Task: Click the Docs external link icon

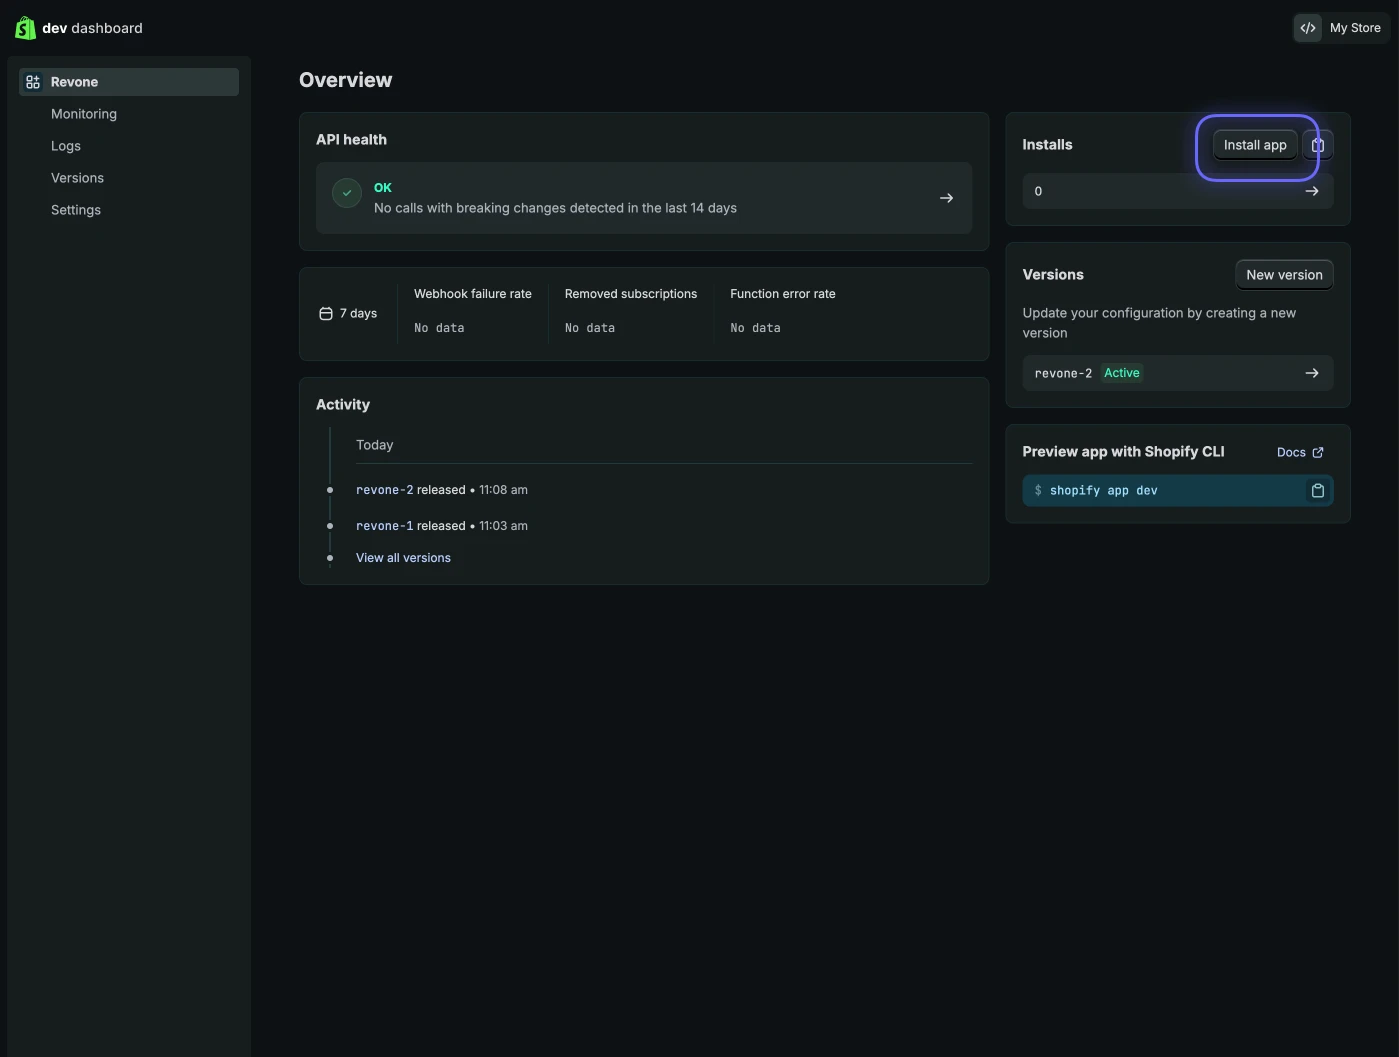Action: [1318, 453]
